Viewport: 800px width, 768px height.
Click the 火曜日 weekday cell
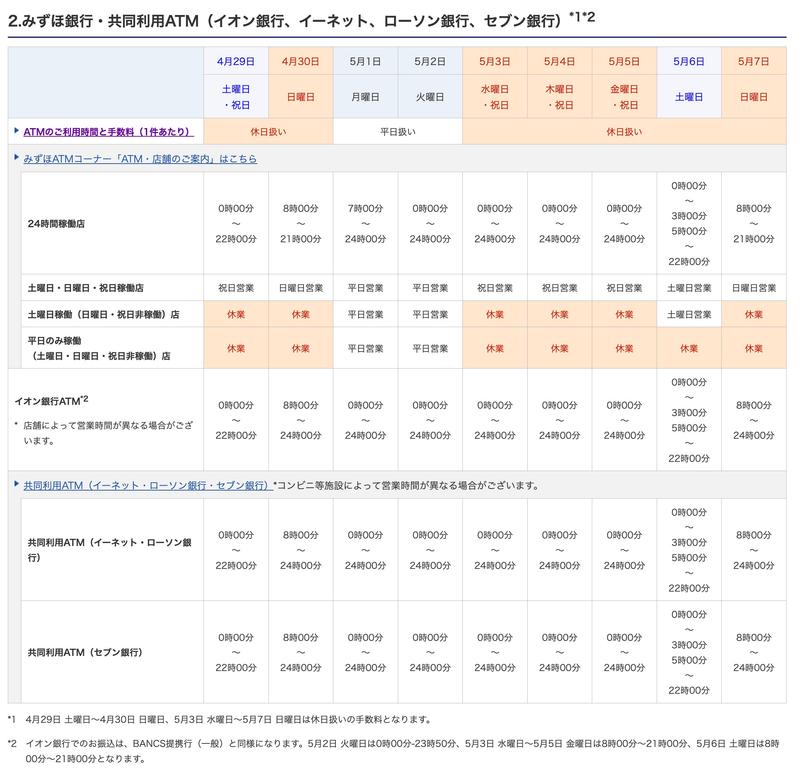coord(430,97)
